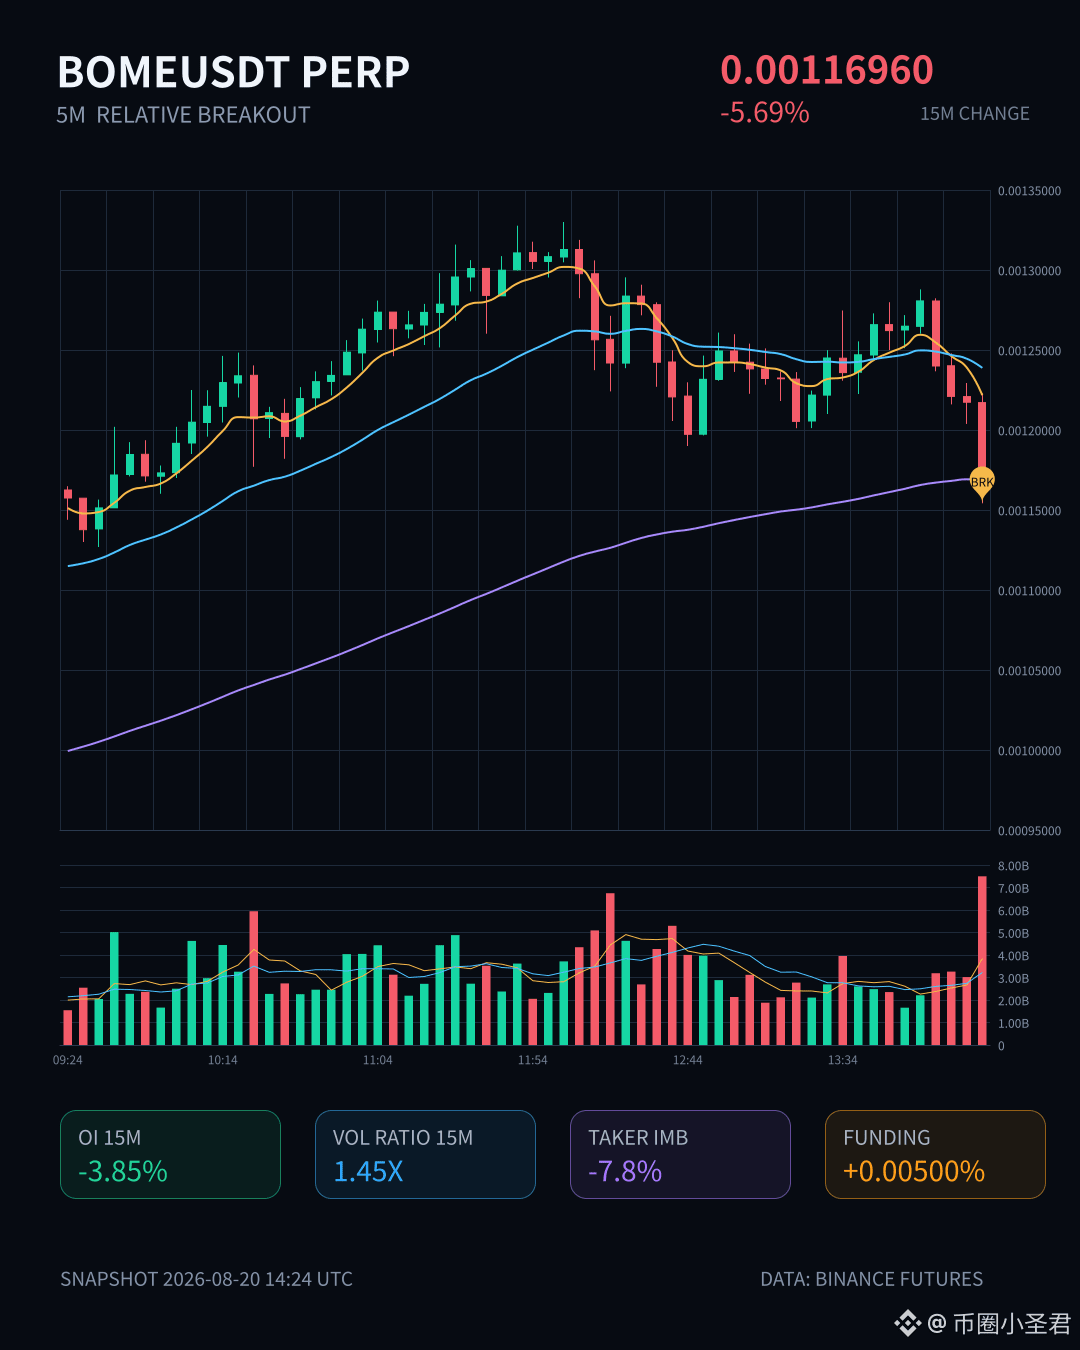Click the BOMEUSDT PERP title
Viewport: 1080px width, 1350px height.
click(x=234, y=72)
